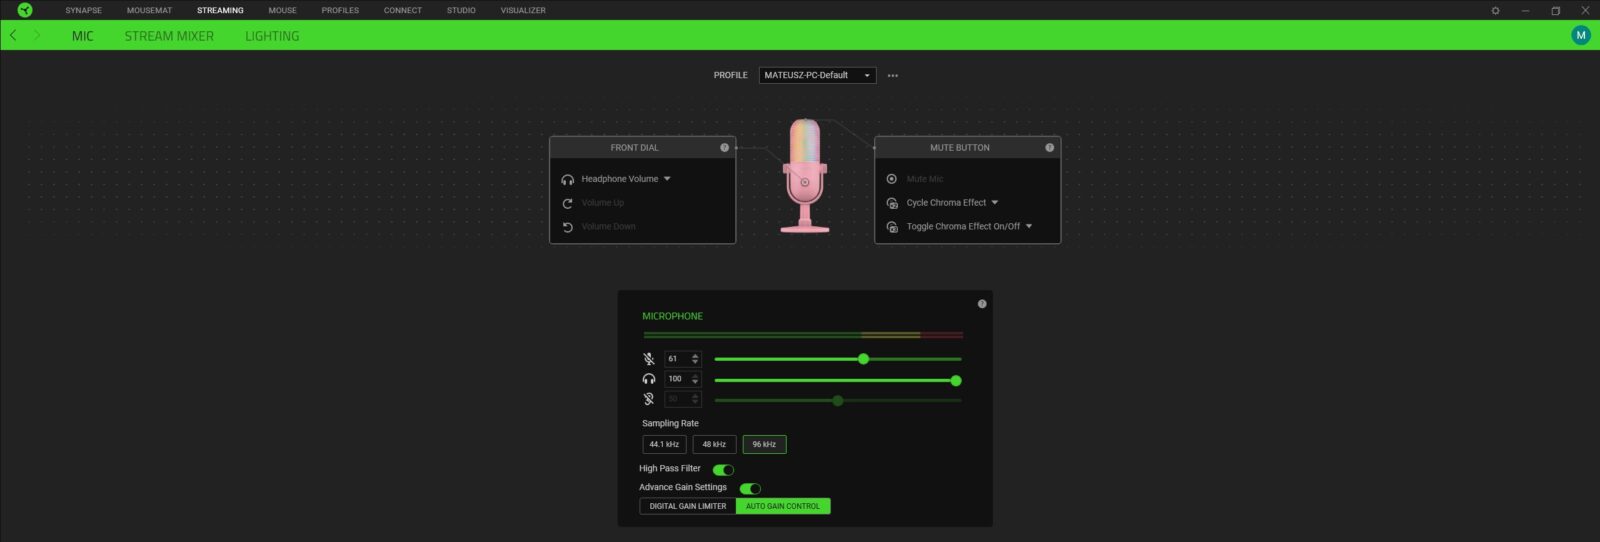Click the mic monitoring icon on third row
The width and height of the screenshot is (1600, 542).
649,399
